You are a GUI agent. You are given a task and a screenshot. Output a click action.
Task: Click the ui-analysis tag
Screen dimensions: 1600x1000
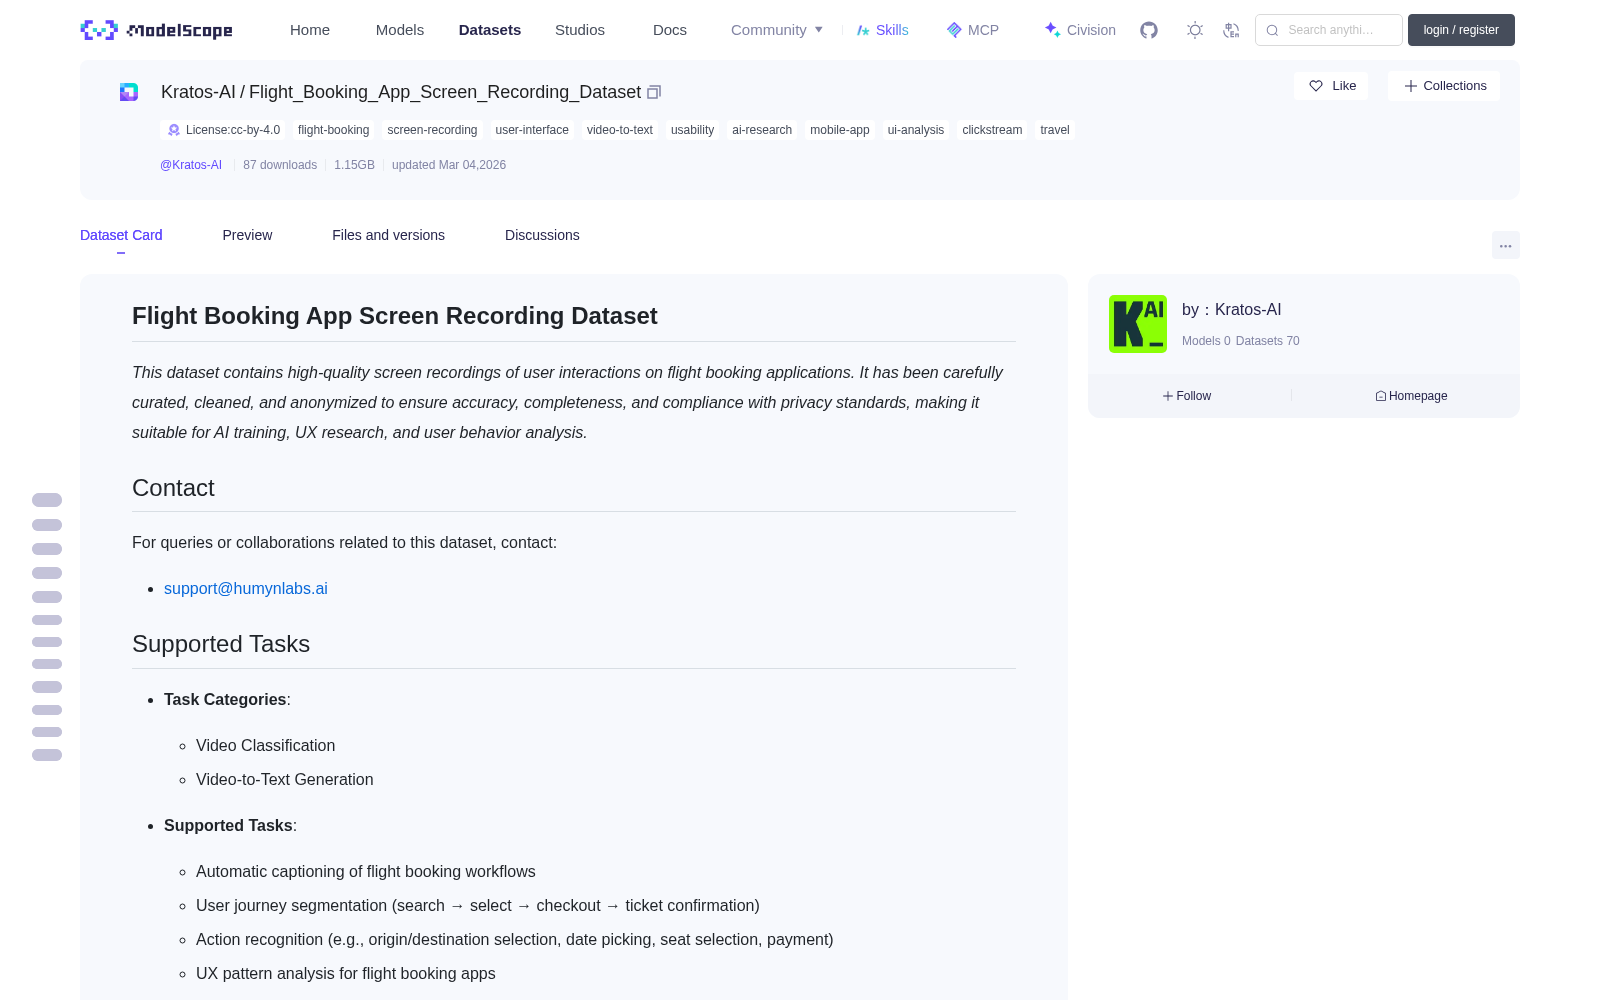pyautogui.click(x=916, y=130)
